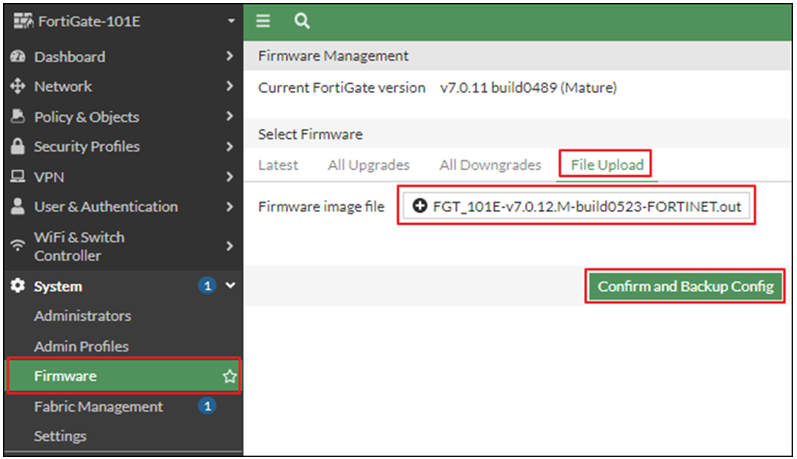Expand the Policy & Objects chevron

point(230,116)
